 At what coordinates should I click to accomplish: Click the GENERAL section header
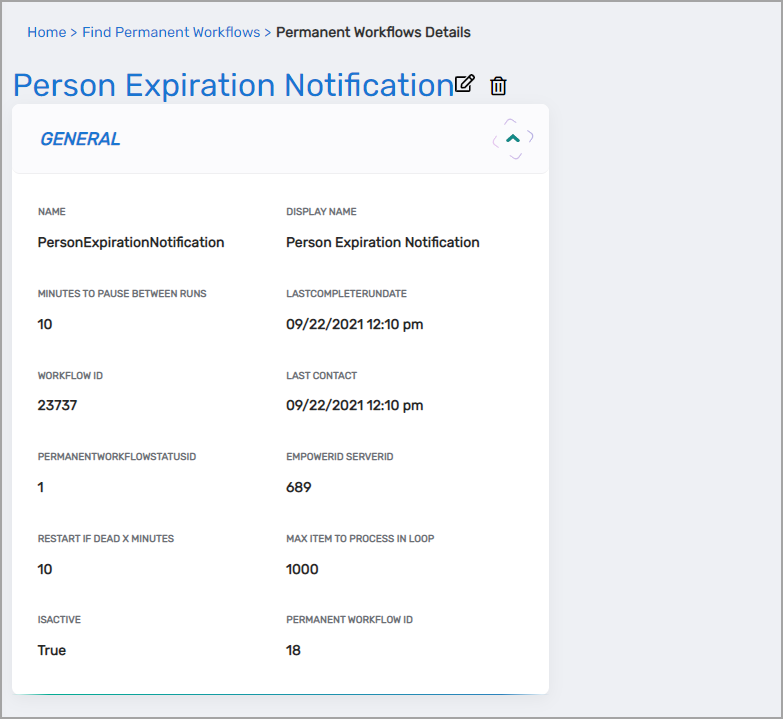pyautogui.click(x=80, y=139)
